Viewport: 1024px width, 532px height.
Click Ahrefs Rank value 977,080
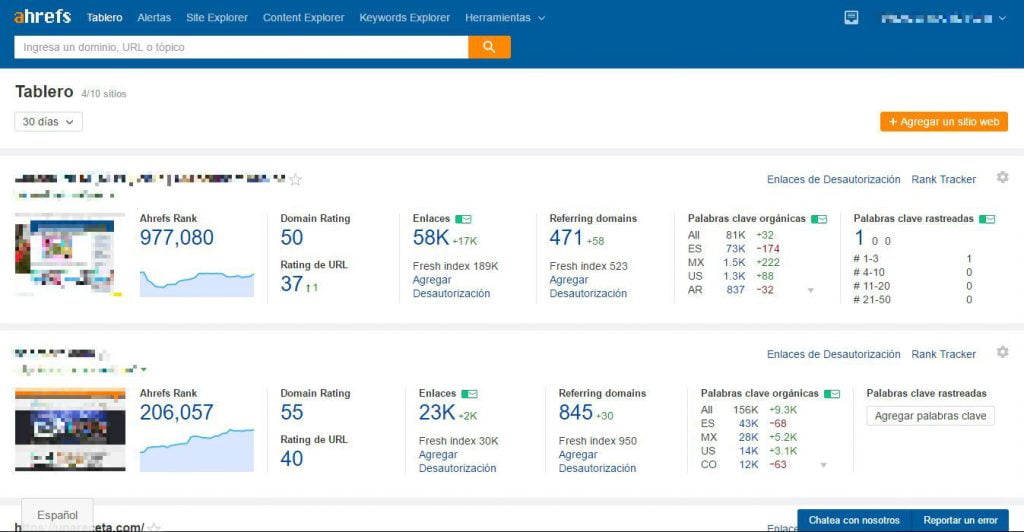pyautogui.click(x=176, y=238)
